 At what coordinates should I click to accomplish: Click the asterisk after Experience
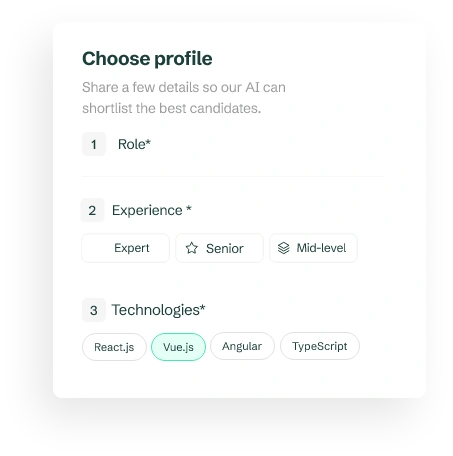pyautogui.click(x=189, y=208)
